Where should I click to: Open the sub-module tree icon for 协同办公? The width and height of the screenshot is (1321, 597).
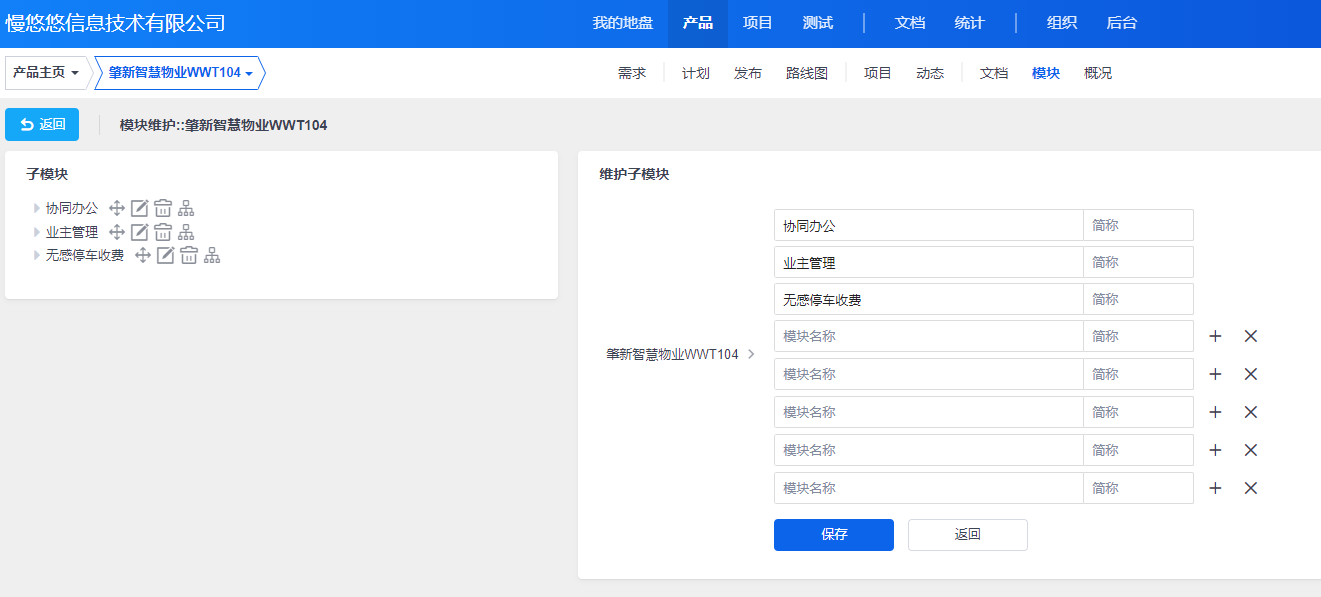[186, 208]
